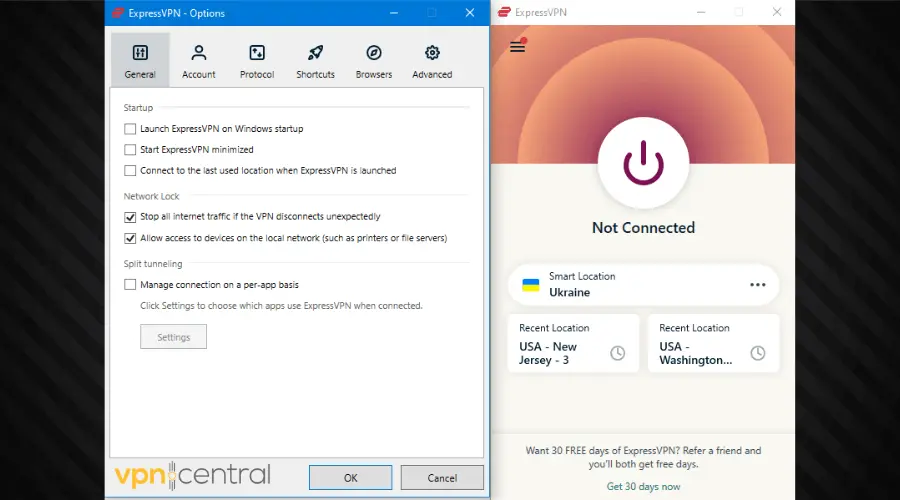The width and height of the screenshot is (900, 500).
Task: Click the Ukraine flag icon
Action: pos(531,285)
